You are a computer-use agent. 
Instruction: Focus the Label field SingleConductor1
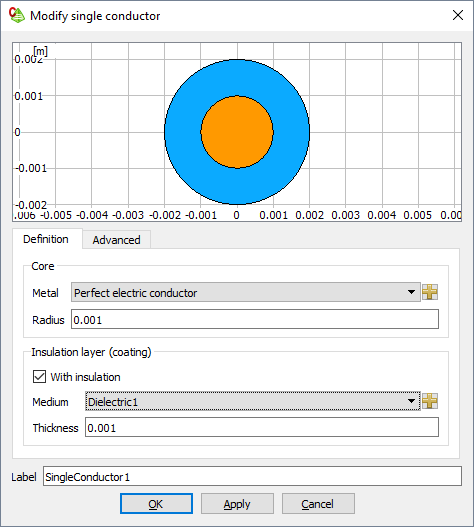click(x=252, y=477)
